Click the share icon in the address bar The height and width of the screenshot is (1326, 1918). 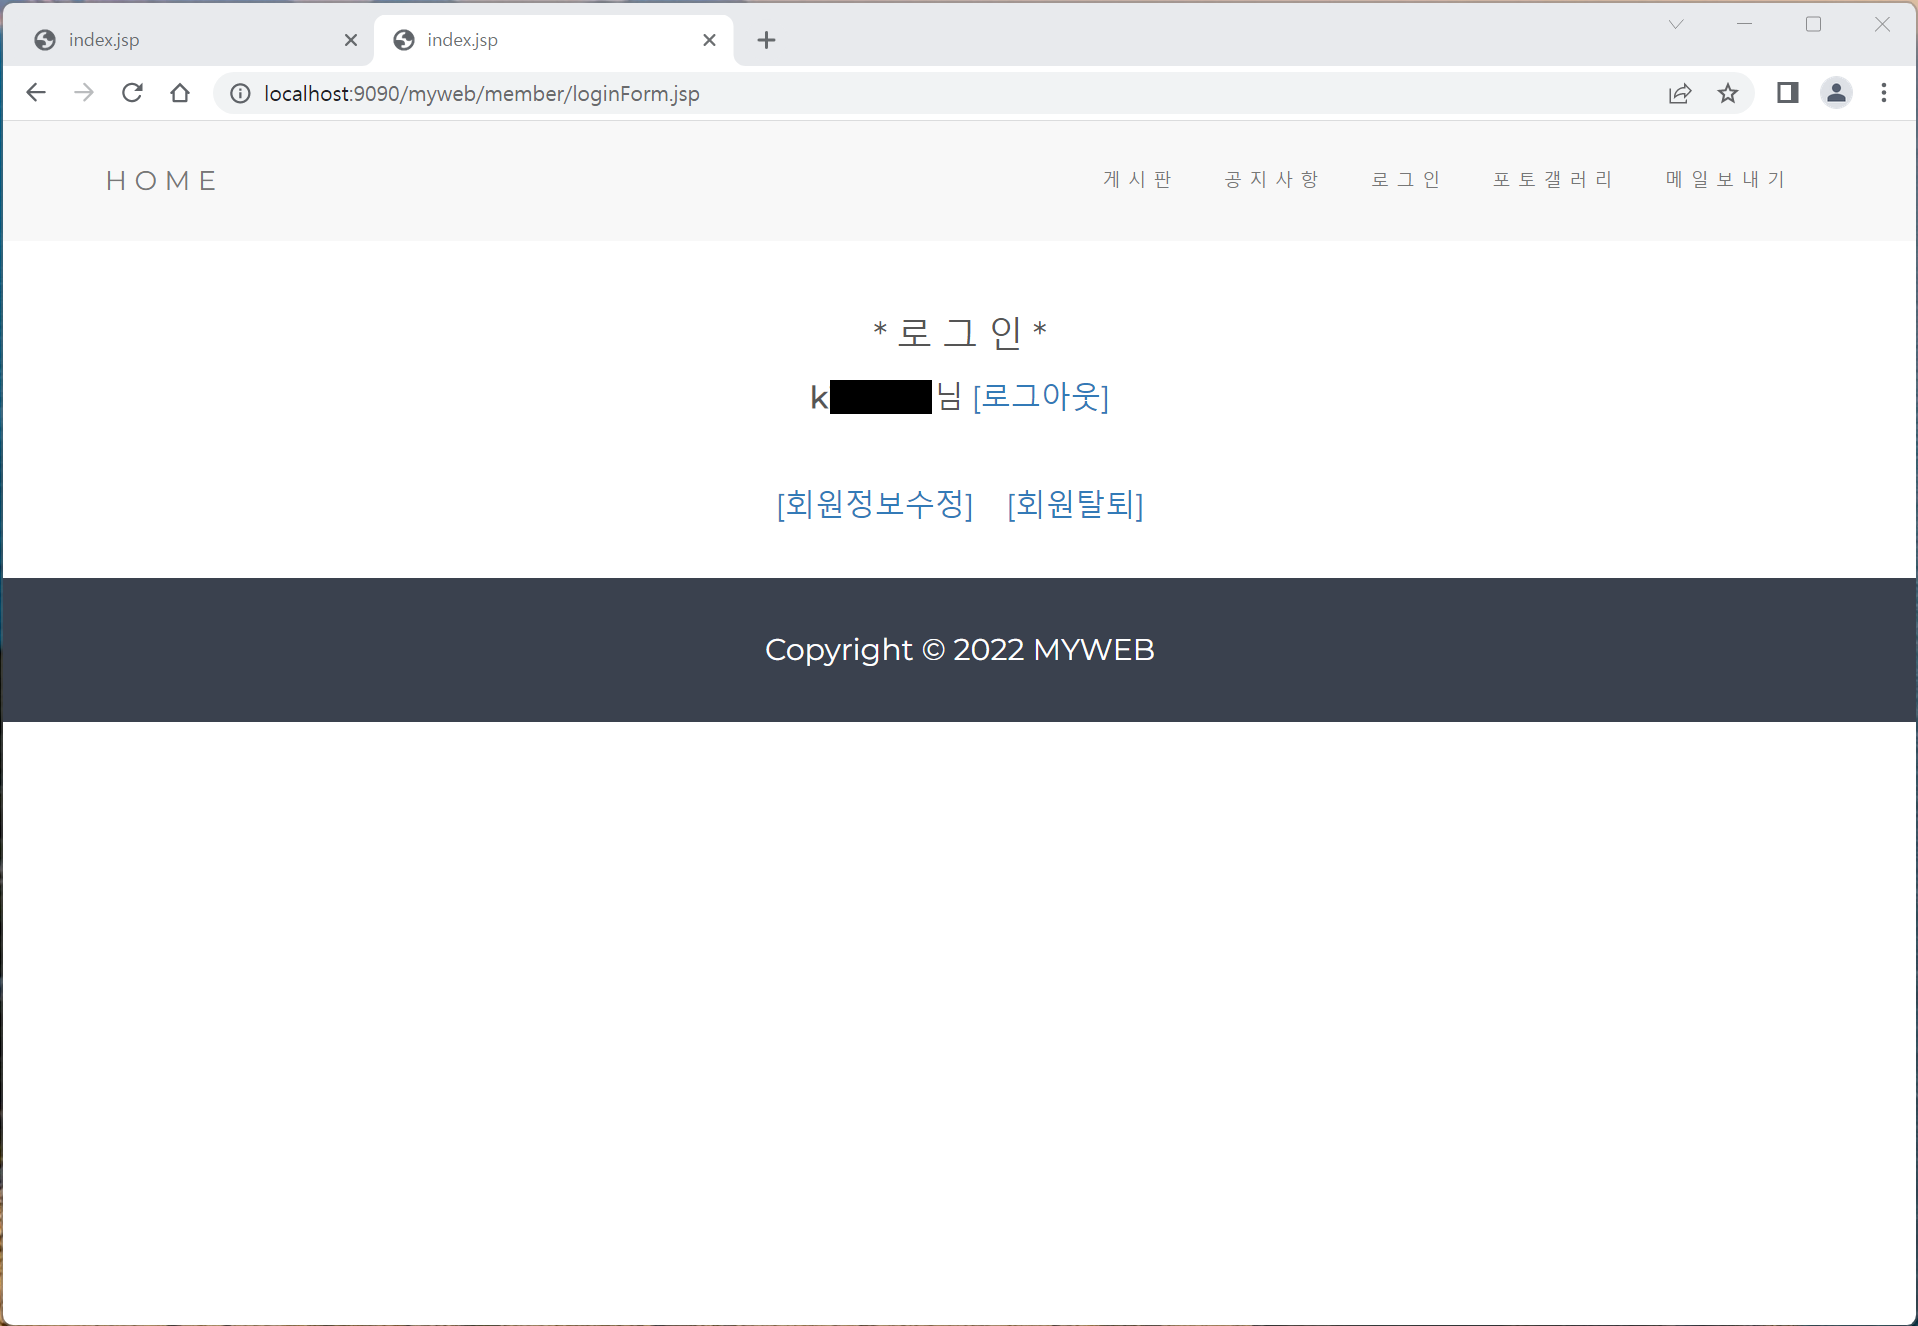coord(1680,93)
